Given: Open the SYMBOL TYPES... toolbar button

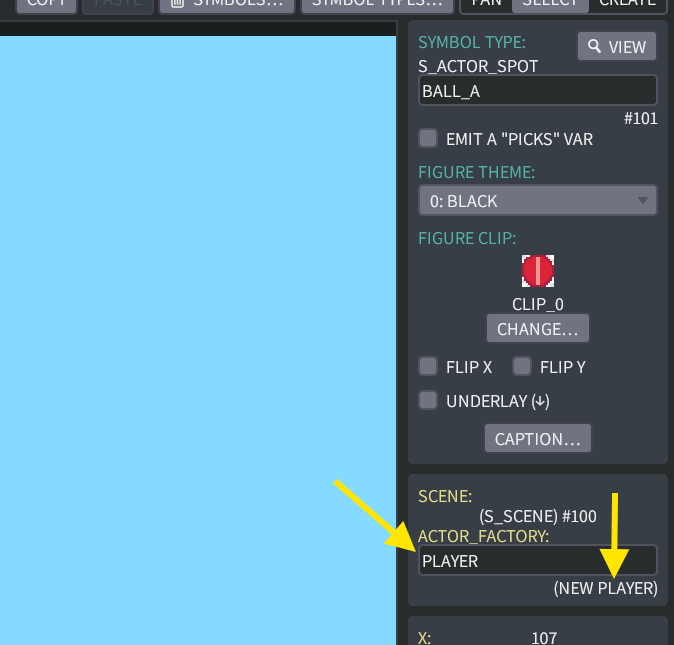Looking at the screenshot, I should pos(377,4).
